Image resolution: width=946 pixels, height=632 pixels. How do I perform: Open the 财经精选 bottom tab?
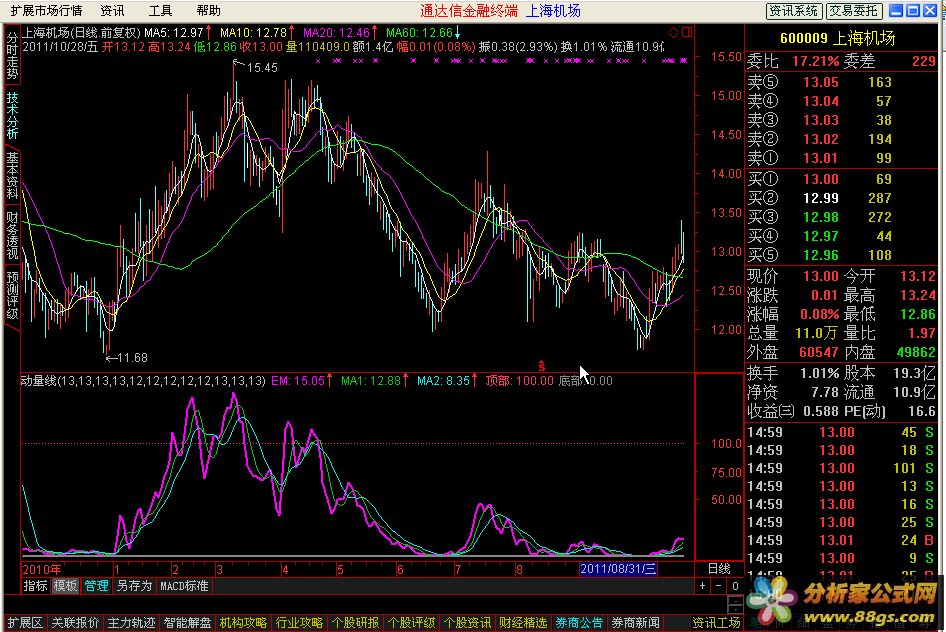tap(523, 622)
